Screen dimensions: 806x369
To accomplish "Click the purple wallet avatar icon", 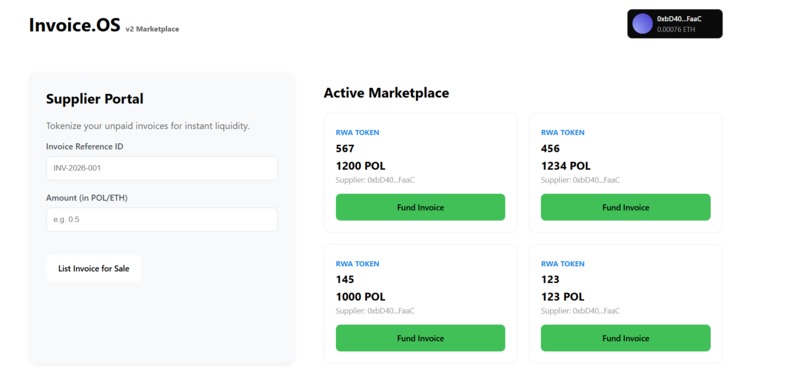I will click(643, 24).
